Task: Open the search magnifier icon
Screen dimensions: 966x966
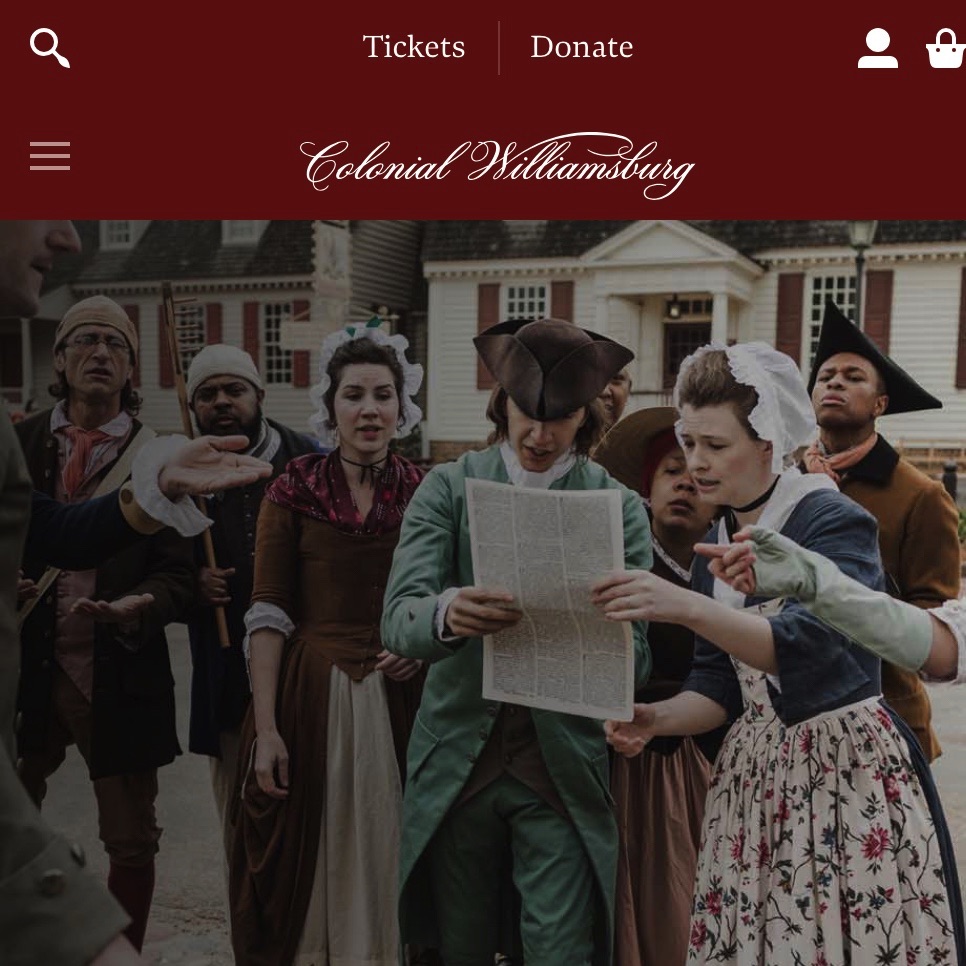Action: point(50,47)
